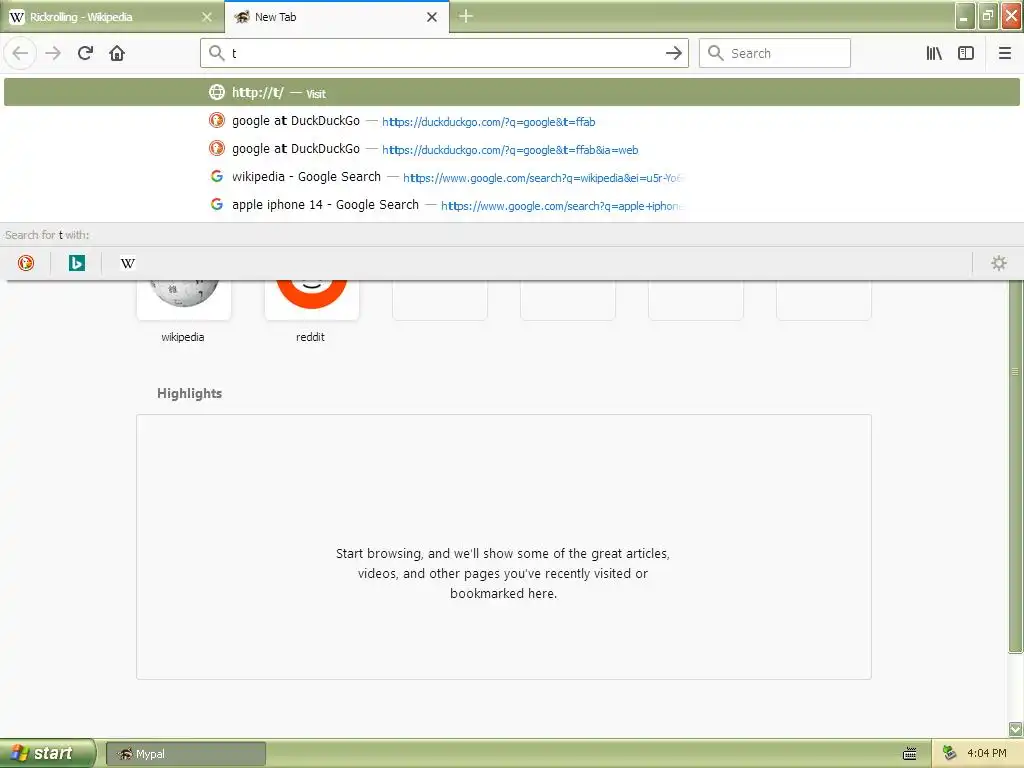The height and width of the screenshot is (768, 1024).
Task: Reload the current page
Action: click(x=86, y=54)
